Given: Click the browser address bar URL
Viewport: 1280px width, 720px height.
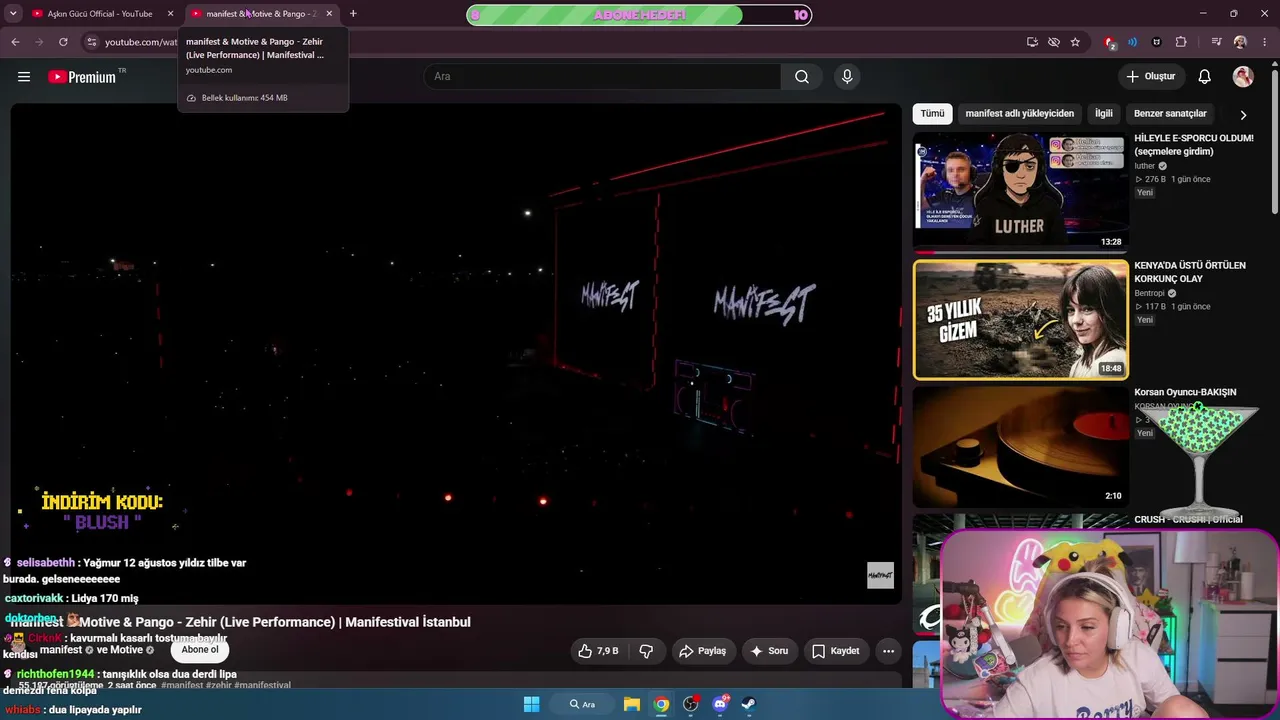Looking at the screenshot, I should [141, 42].
